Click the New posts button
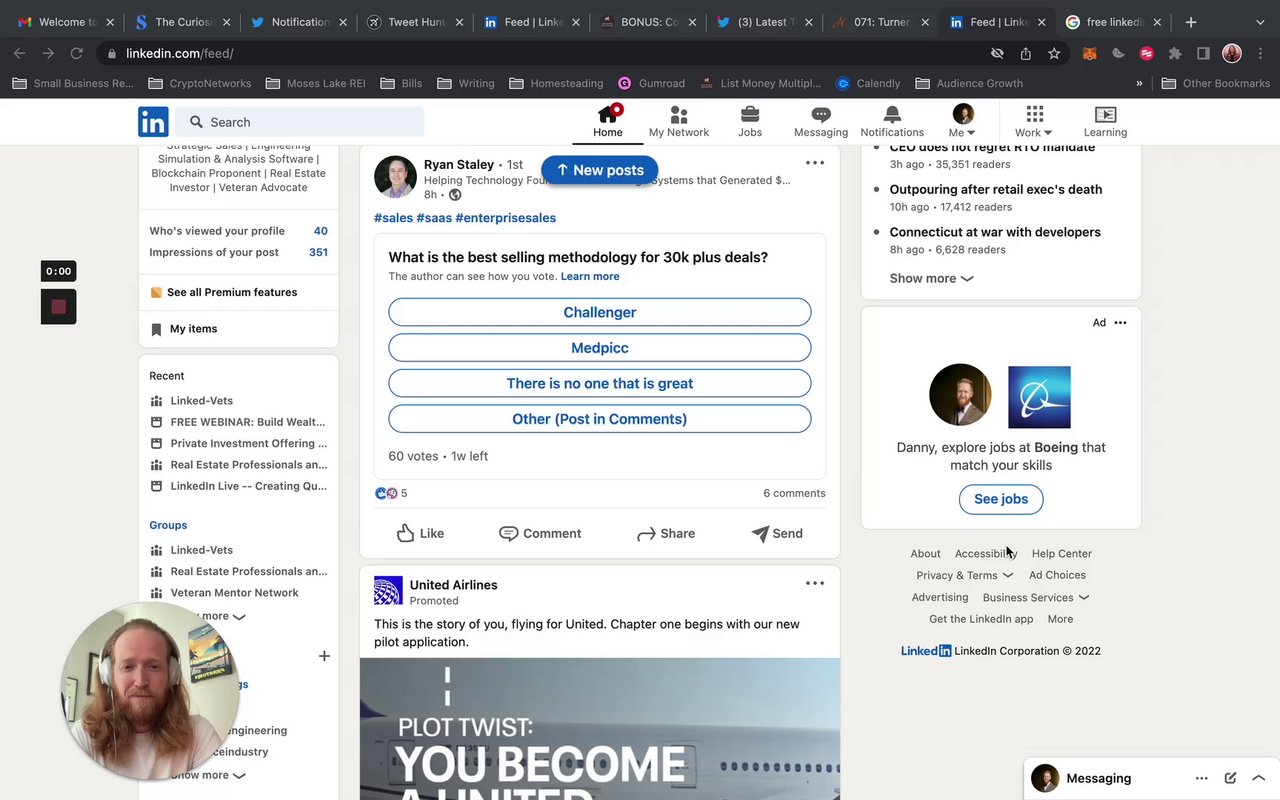Image resolution: width=1280 pixels, height=800 pixels. [x=600, y=170]
